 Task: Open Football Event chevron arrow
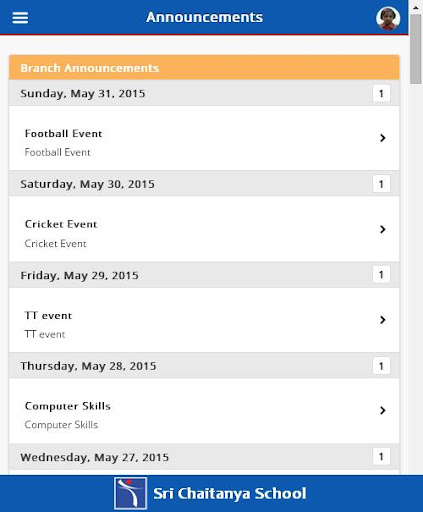(383, 138)
